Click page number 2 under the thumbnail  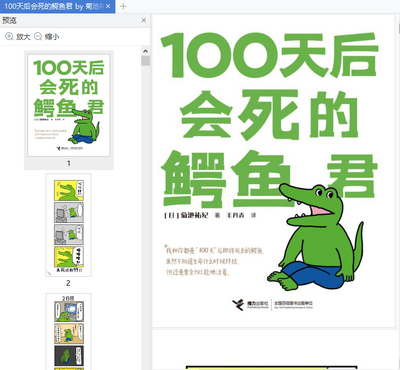68,283
